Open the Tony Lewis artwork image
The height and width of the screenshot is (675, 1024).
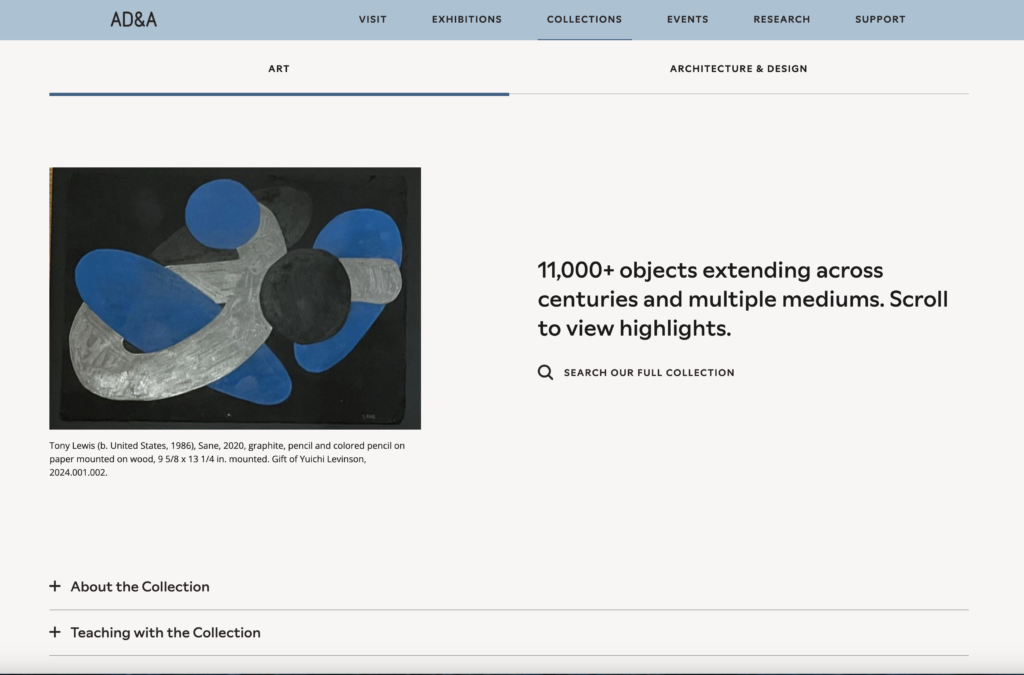(x=235, y=298)
